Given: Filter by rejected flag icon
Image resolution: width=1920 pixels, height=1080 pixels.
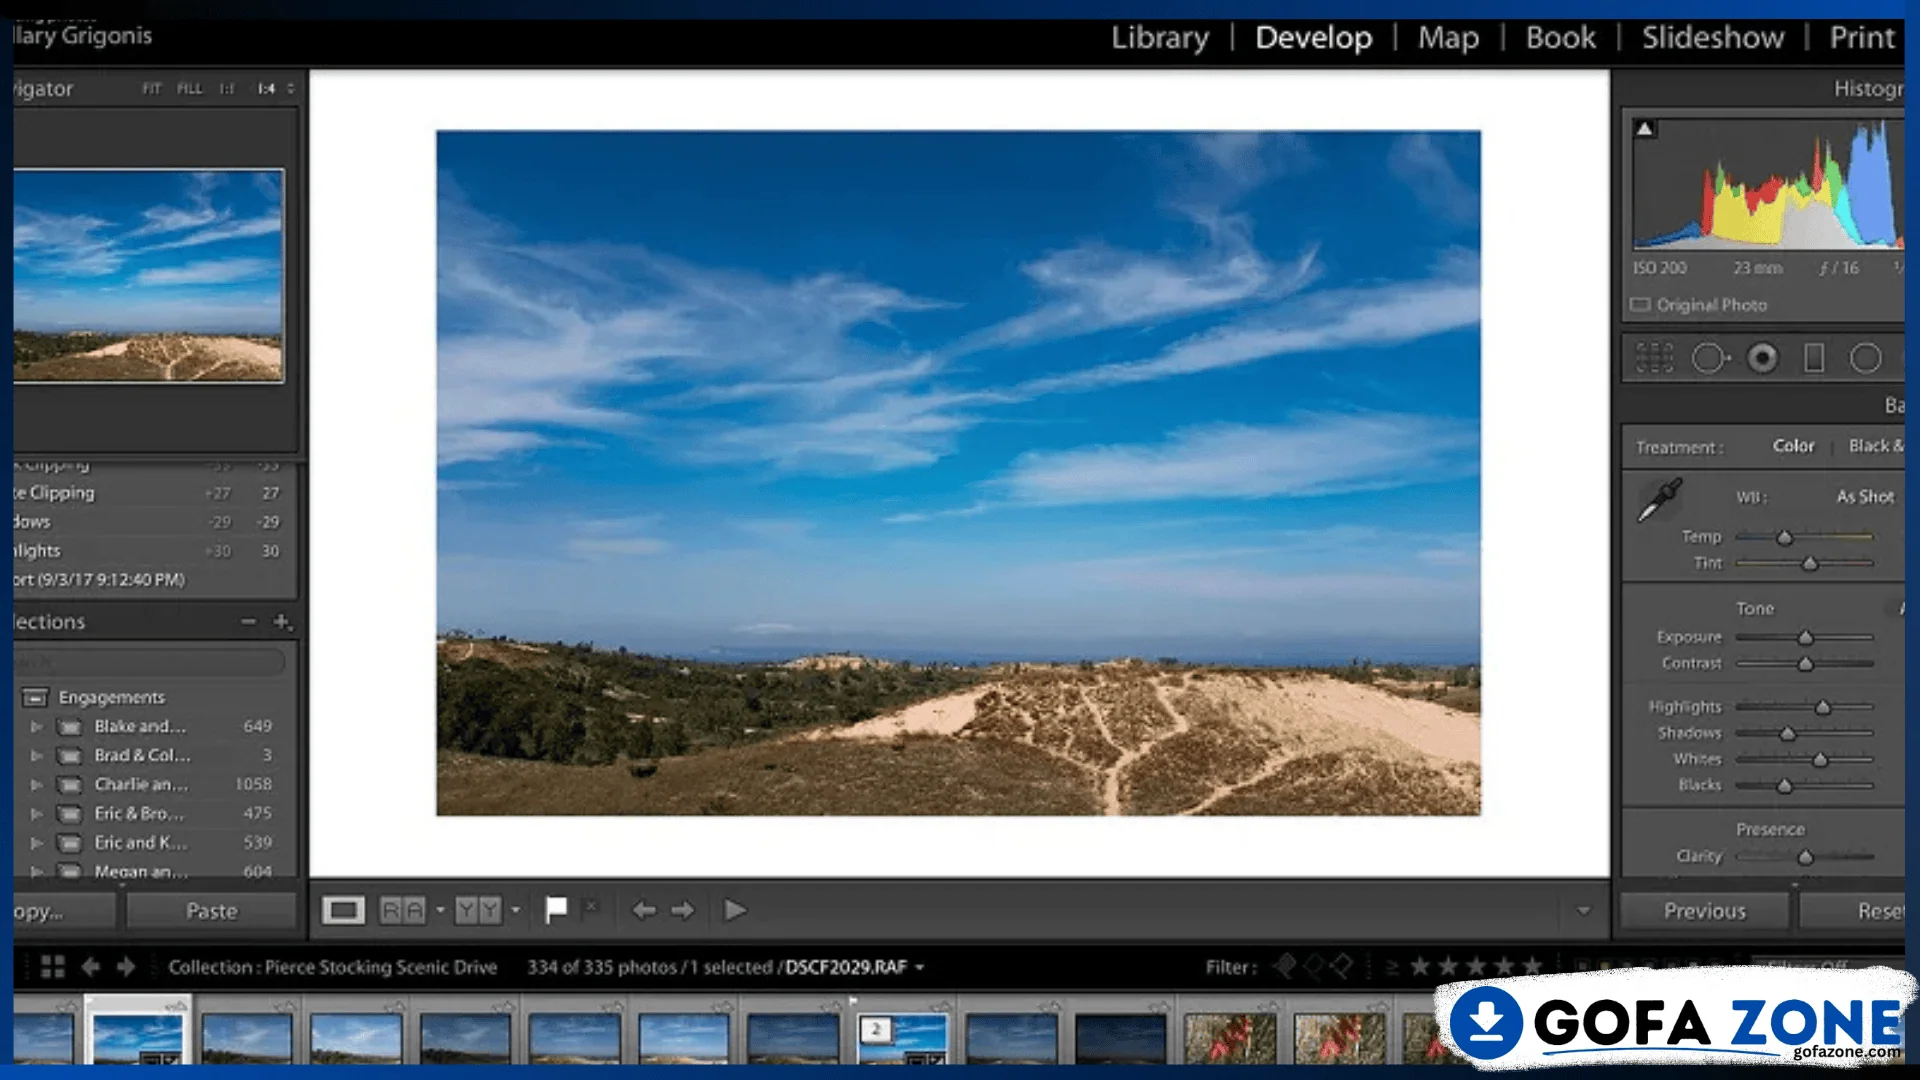Looking at the screenshot, I should (x=1341, y=966).
